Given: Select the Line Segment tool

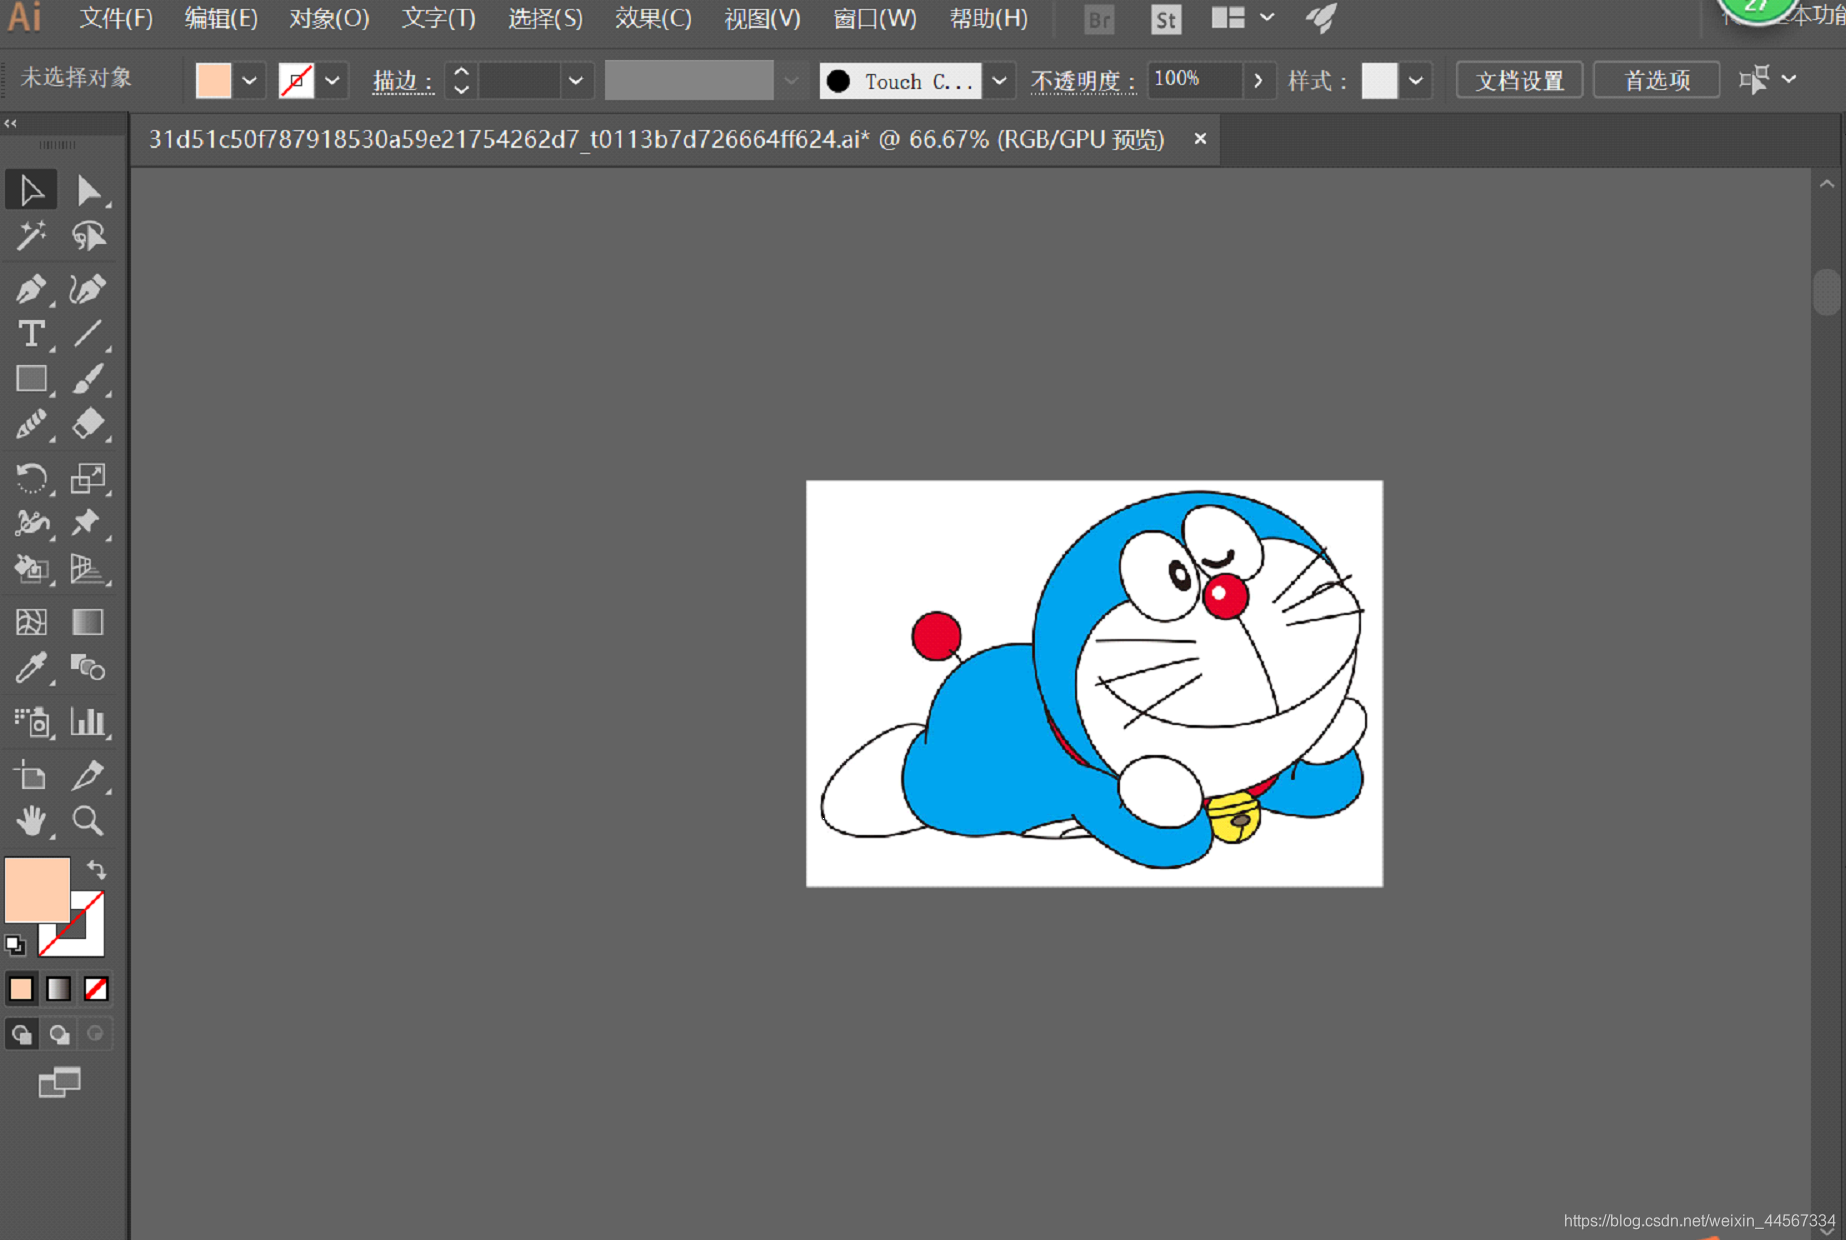Looking at the screenshot, I should [88, 334].
